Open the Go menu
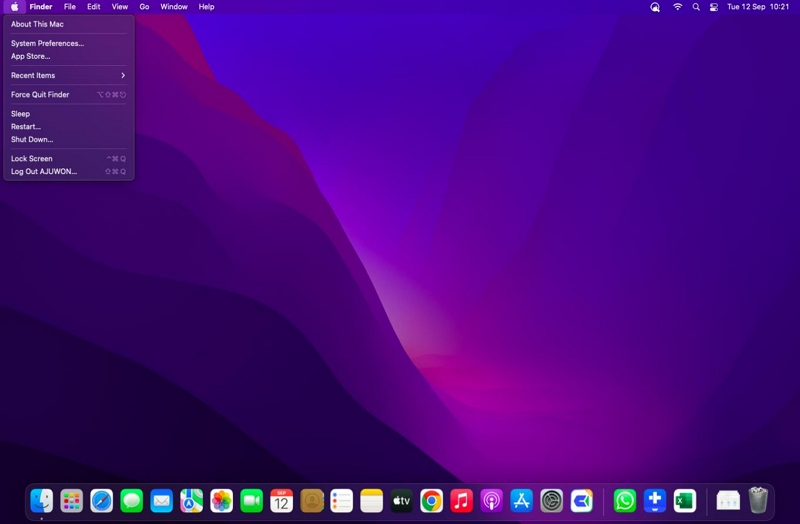This screenshot has height=524, width=800. (x=144, y=7)
